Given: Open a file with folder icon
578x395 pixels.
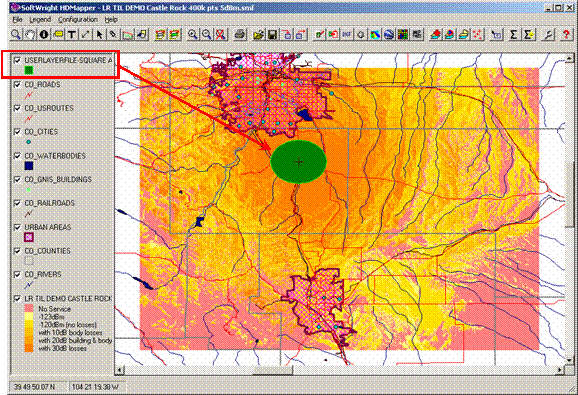Looking at the screenshot, I should click(x=259, y=35).
